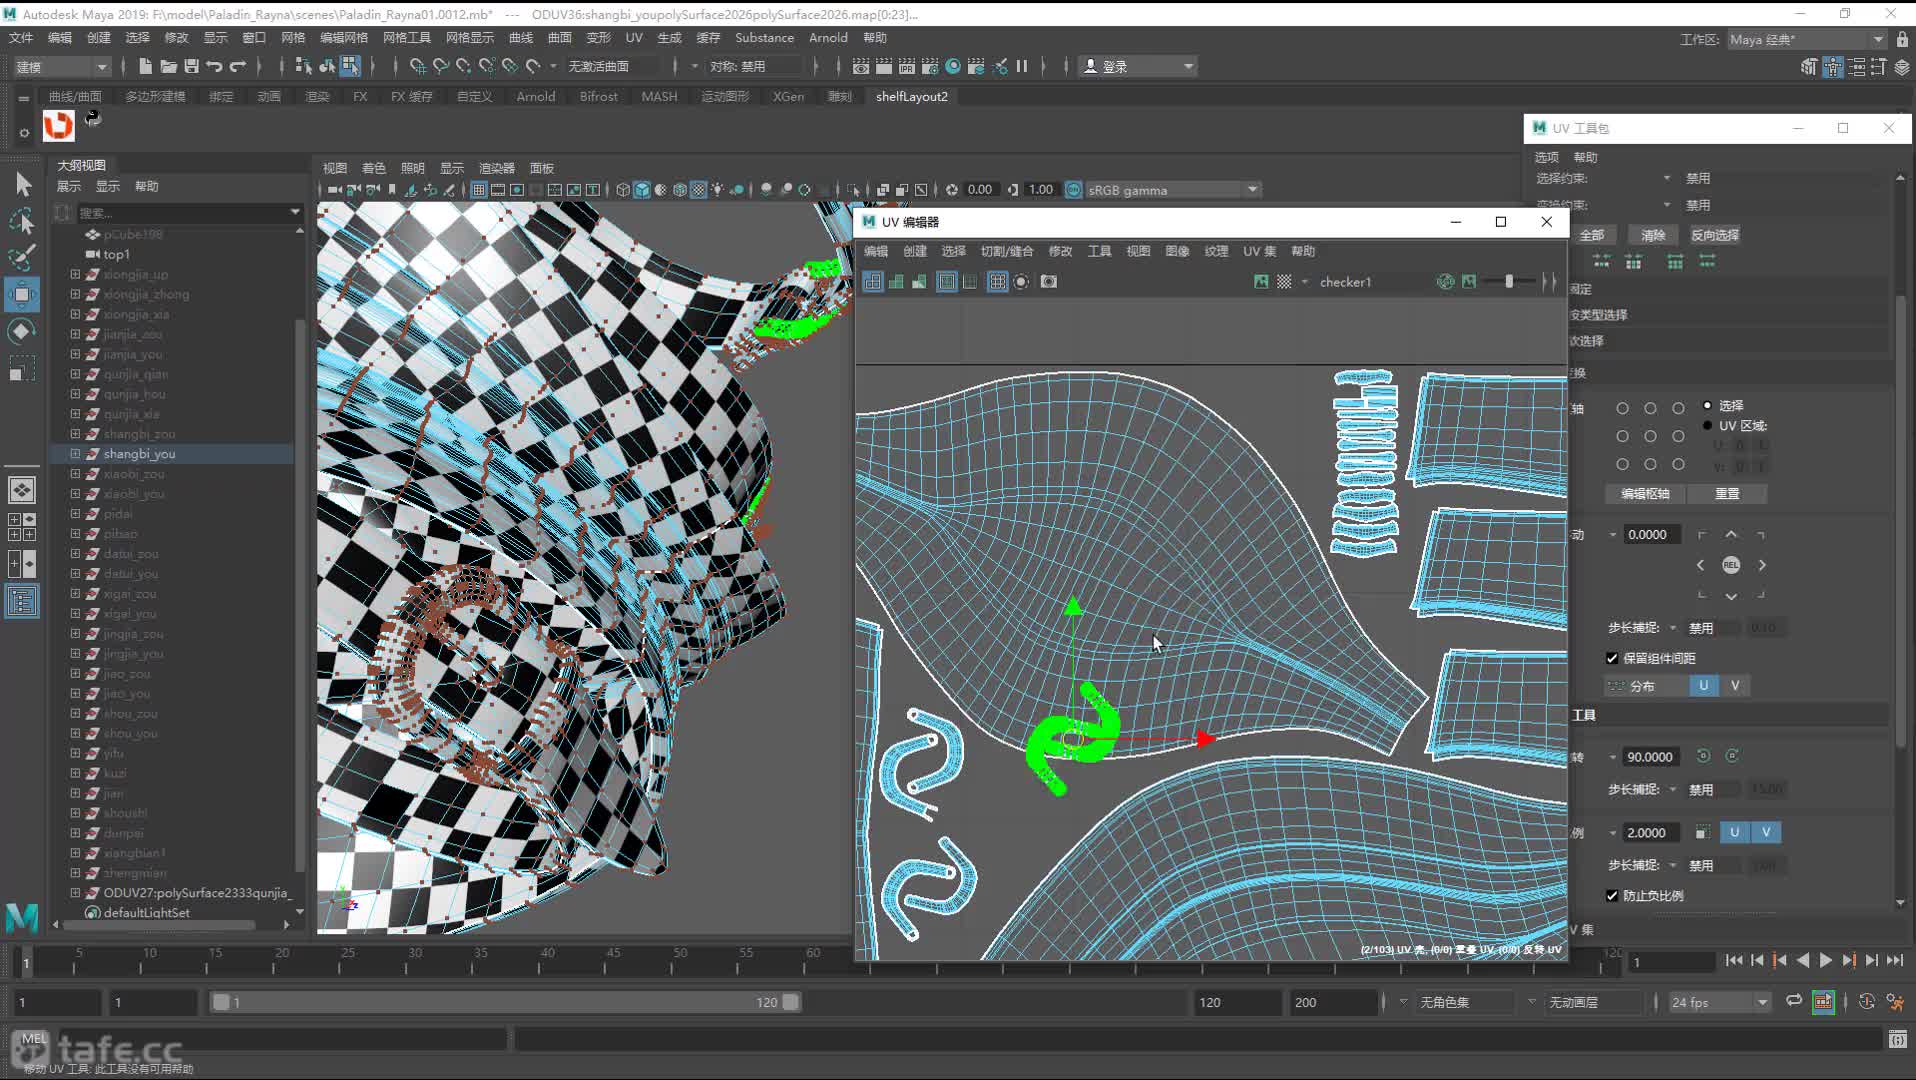Click the smooth shaded cube icon in the viewport
This screenshot has width=1916, height=1080.
[x=642, y=190]
